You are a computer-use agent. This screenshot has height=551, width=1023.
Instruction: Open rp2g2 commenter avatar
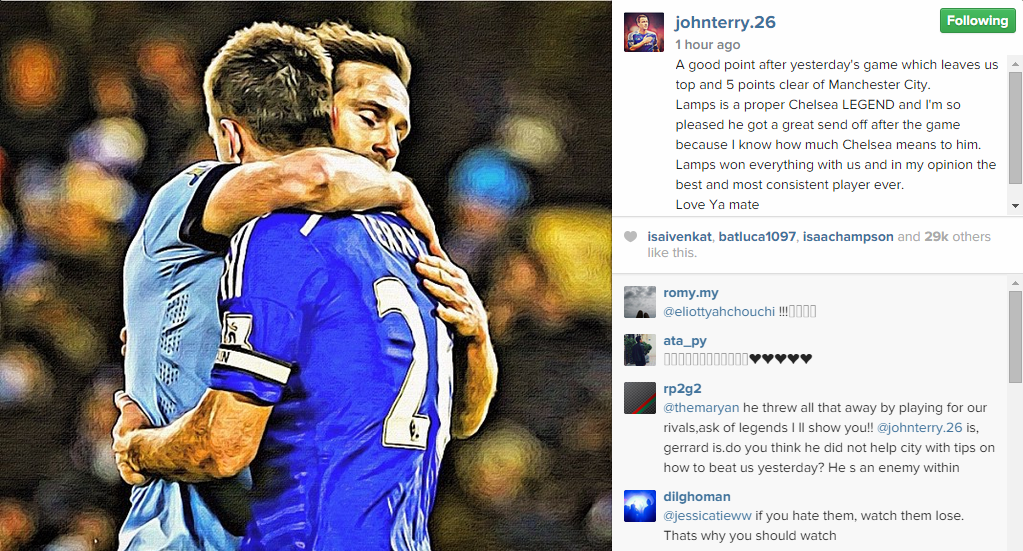(639, 398)
